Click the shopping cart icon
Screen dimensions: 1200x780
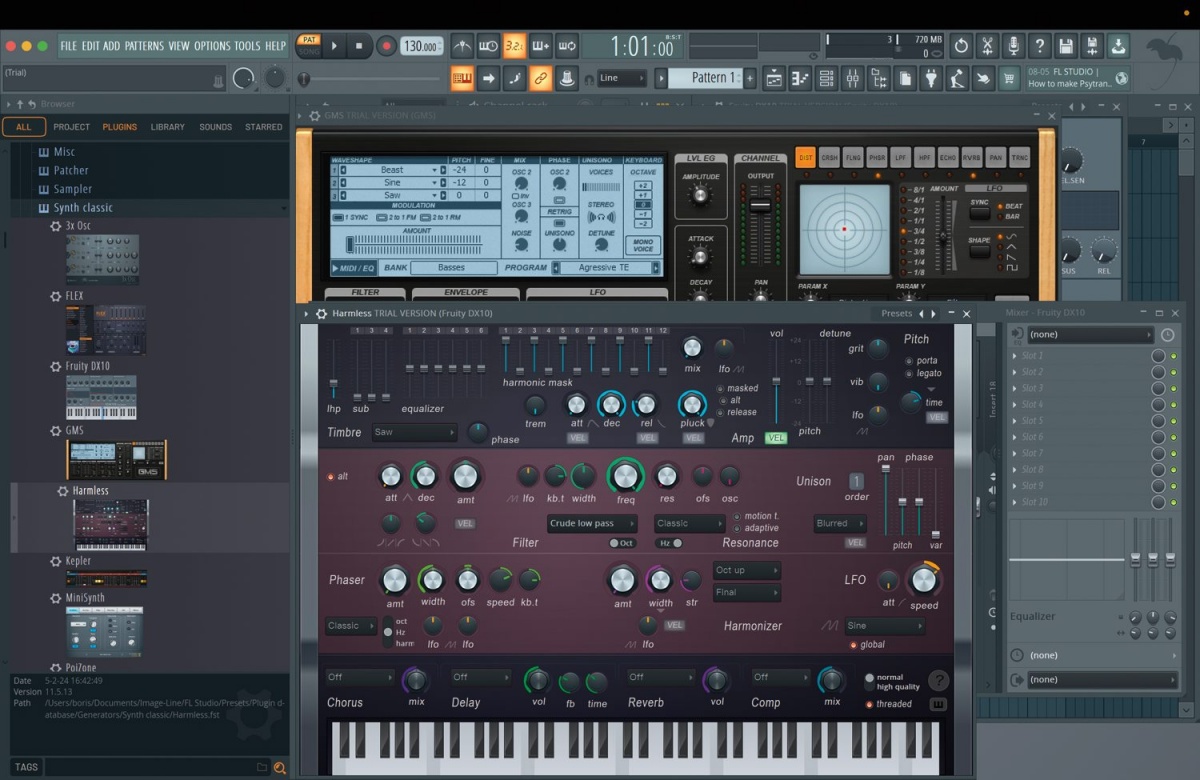tap(1009, 78)
